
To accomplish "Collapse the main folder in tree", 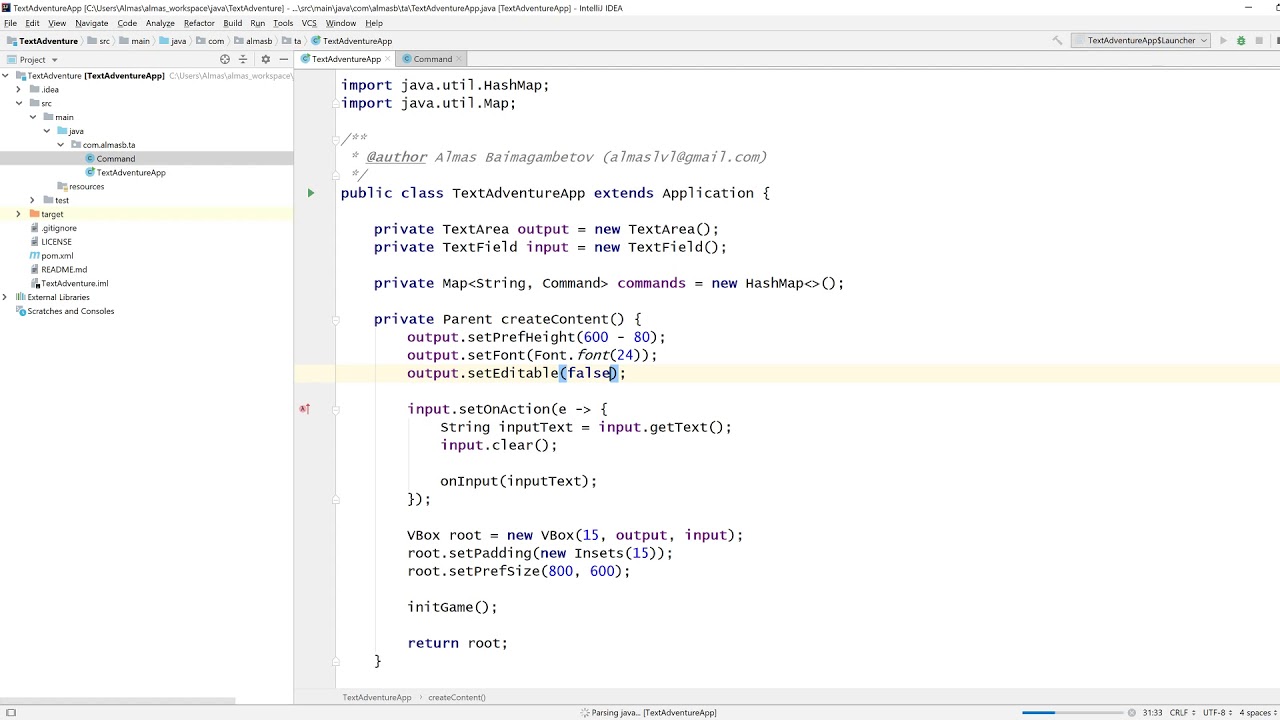I will pyautogui.click(x=32, y=117).
